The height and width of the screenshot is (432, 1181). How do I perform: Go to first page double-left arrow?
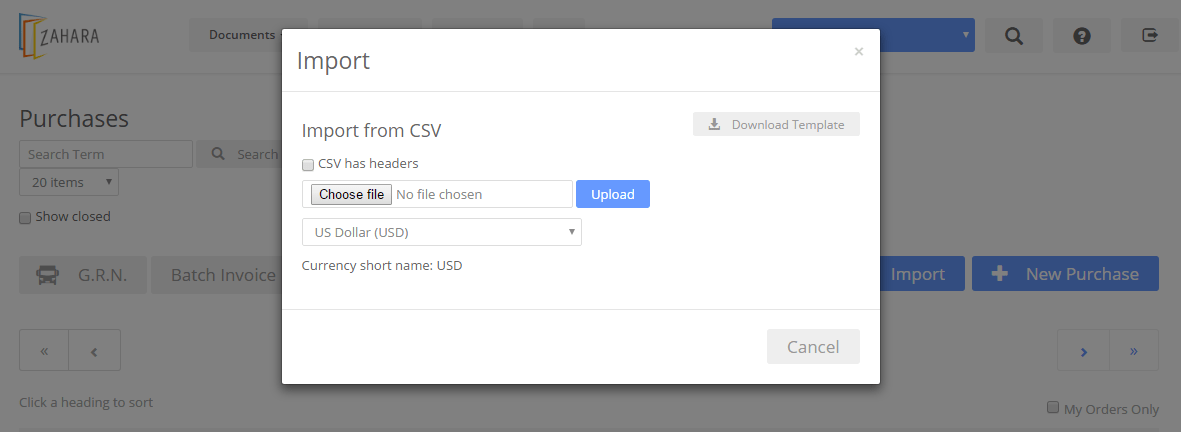click(x=44, y=350)
